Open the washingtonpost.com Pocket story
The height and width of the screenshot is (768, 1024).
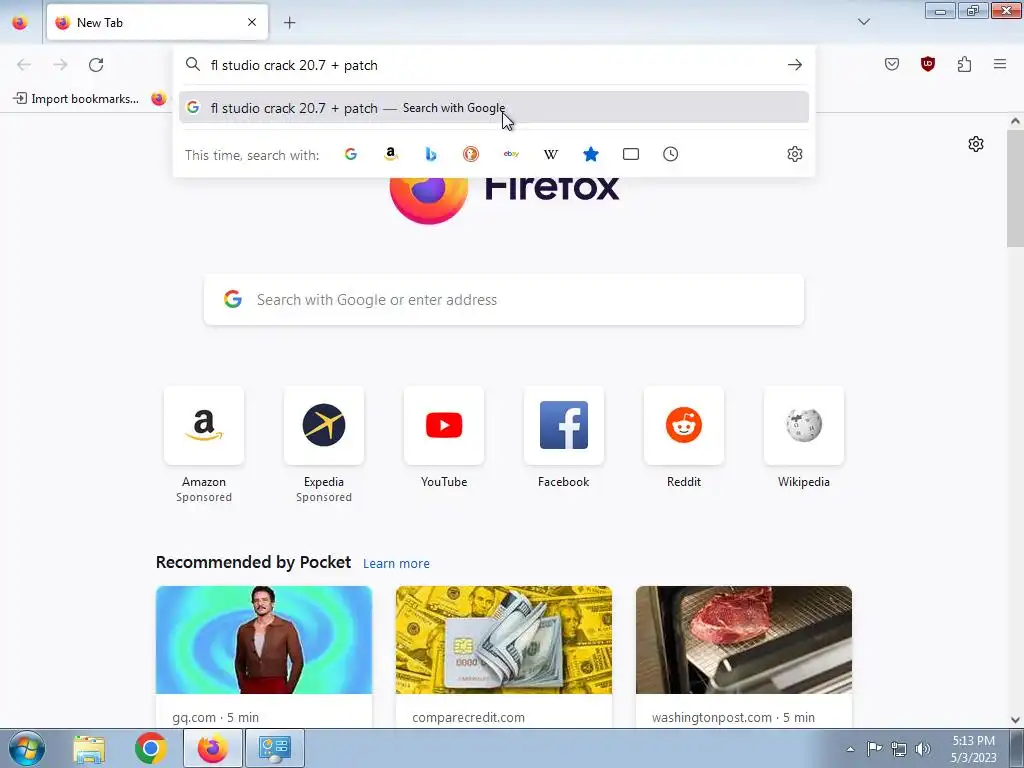pyautogui.click(x=744, y=656)
